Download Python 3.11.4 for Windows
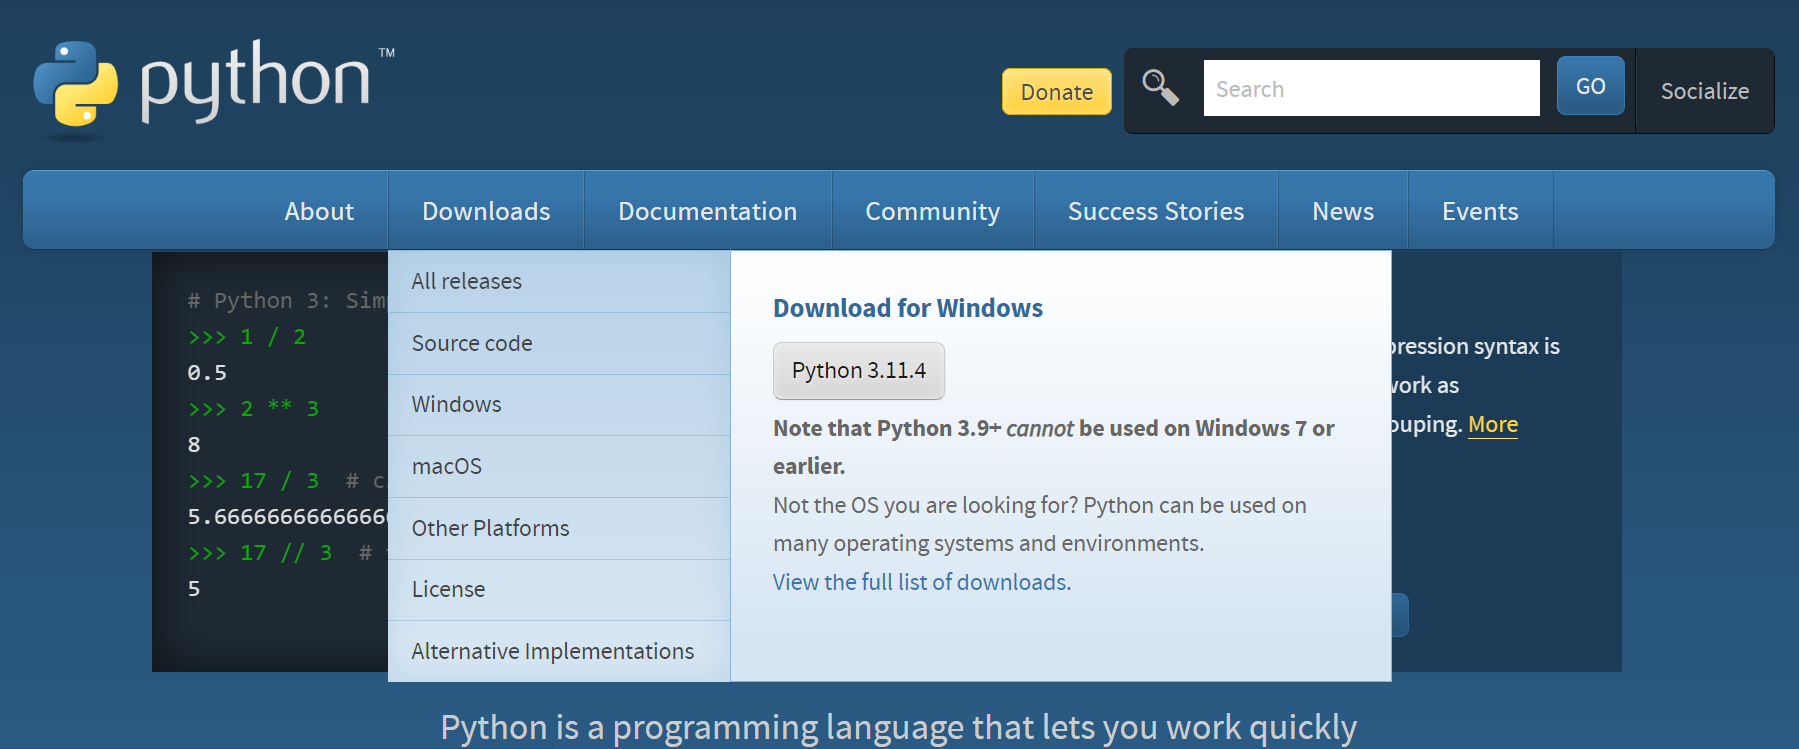1799x749 pixels. [858, 370]
